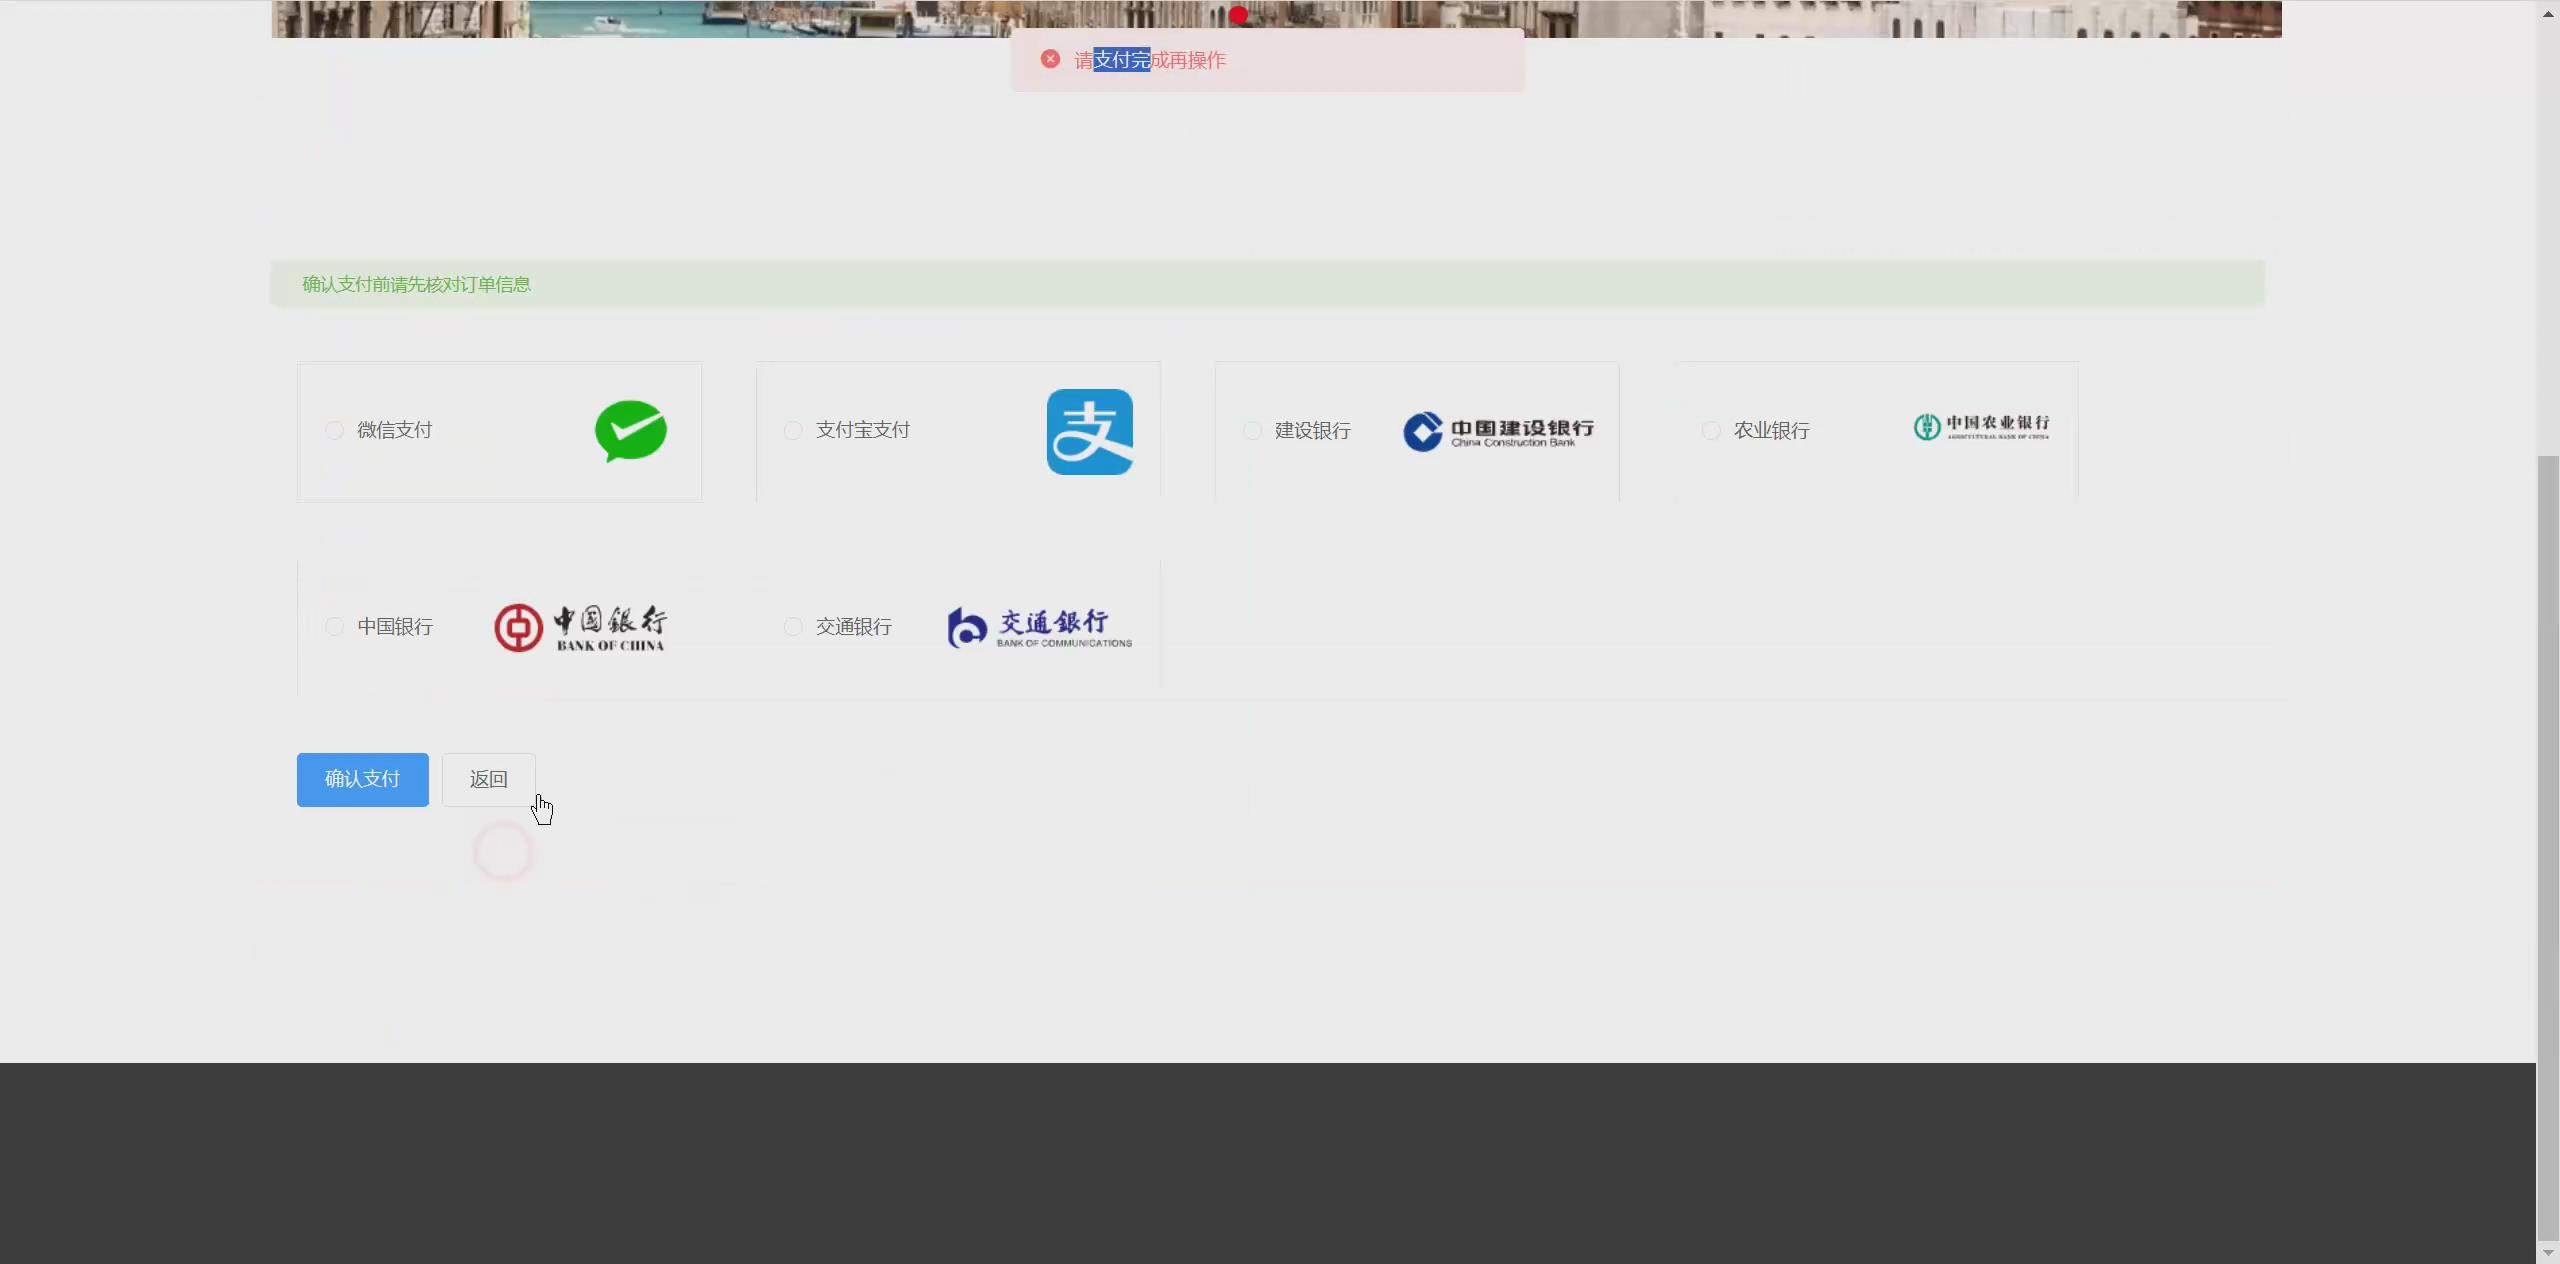Click the 中国银行 label text
This screenshot has height=1264, width=2560.
(395, 627)
